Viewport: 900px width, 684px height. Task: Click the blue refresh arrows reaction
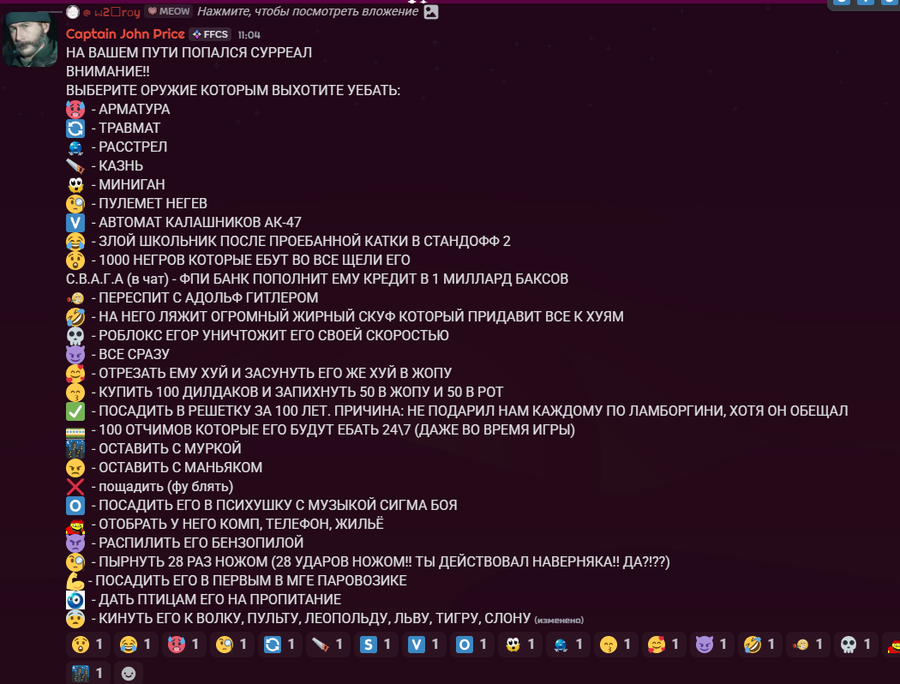pos(280,644)
